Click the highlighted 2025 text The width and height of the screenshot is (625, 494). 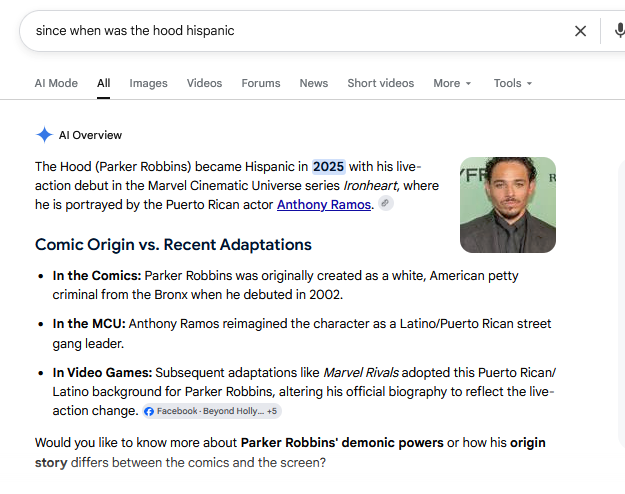(328, 166)
